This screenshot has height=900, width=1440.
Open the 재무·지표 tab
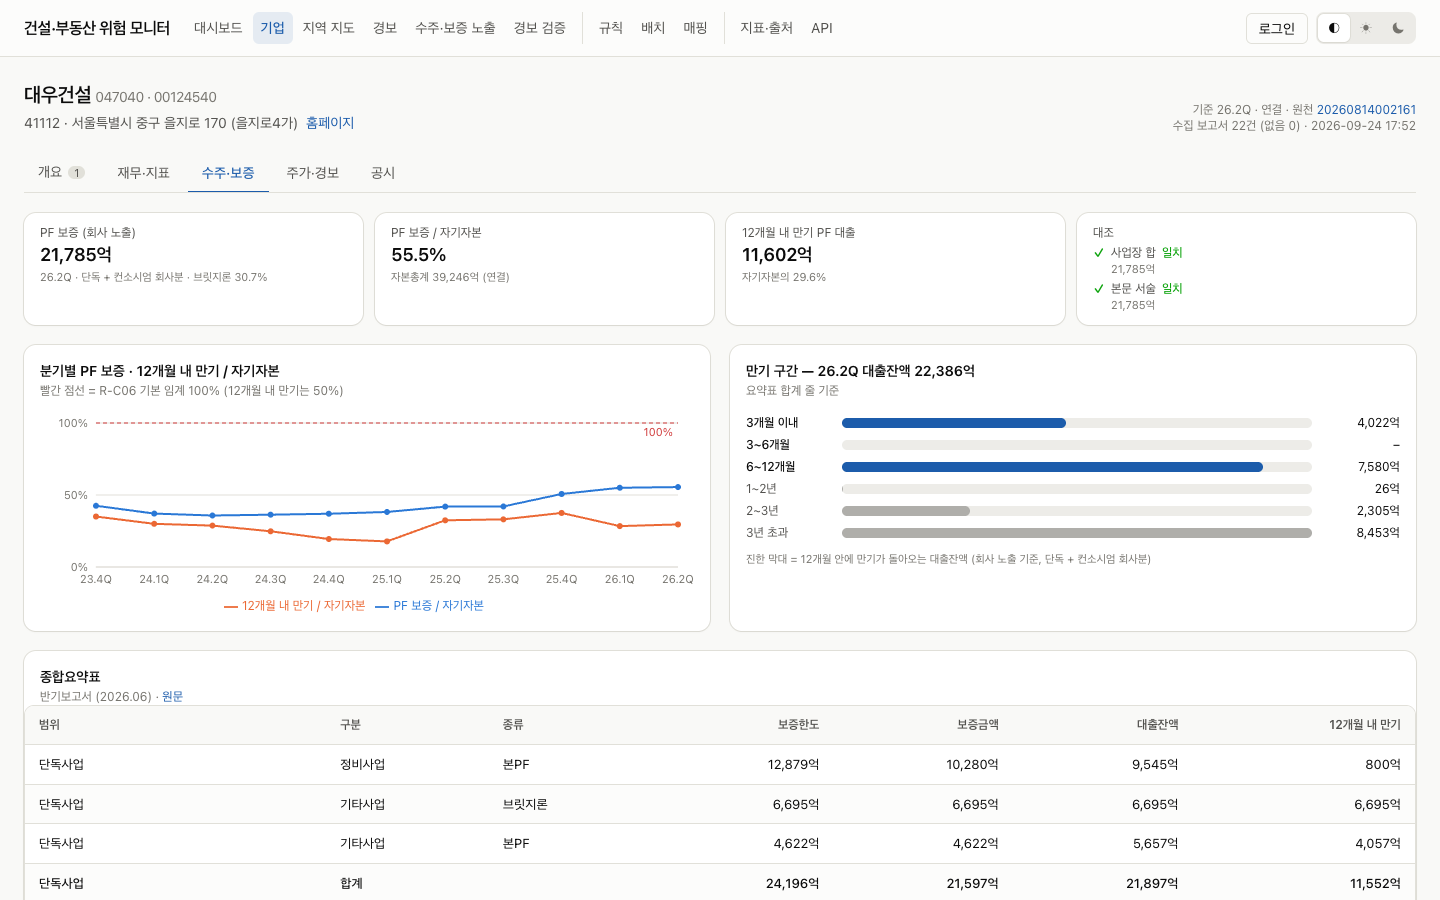(x=143, y=173)
